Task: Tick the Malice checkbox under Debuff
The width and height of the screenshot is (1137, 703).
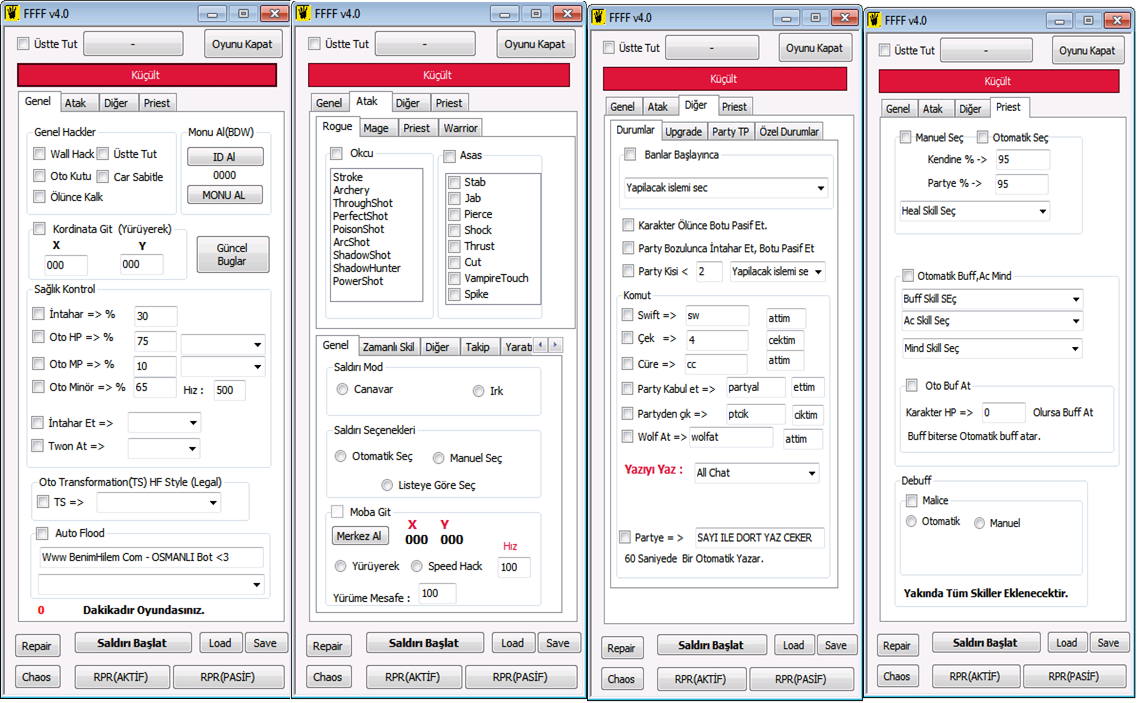Action: 911,501
